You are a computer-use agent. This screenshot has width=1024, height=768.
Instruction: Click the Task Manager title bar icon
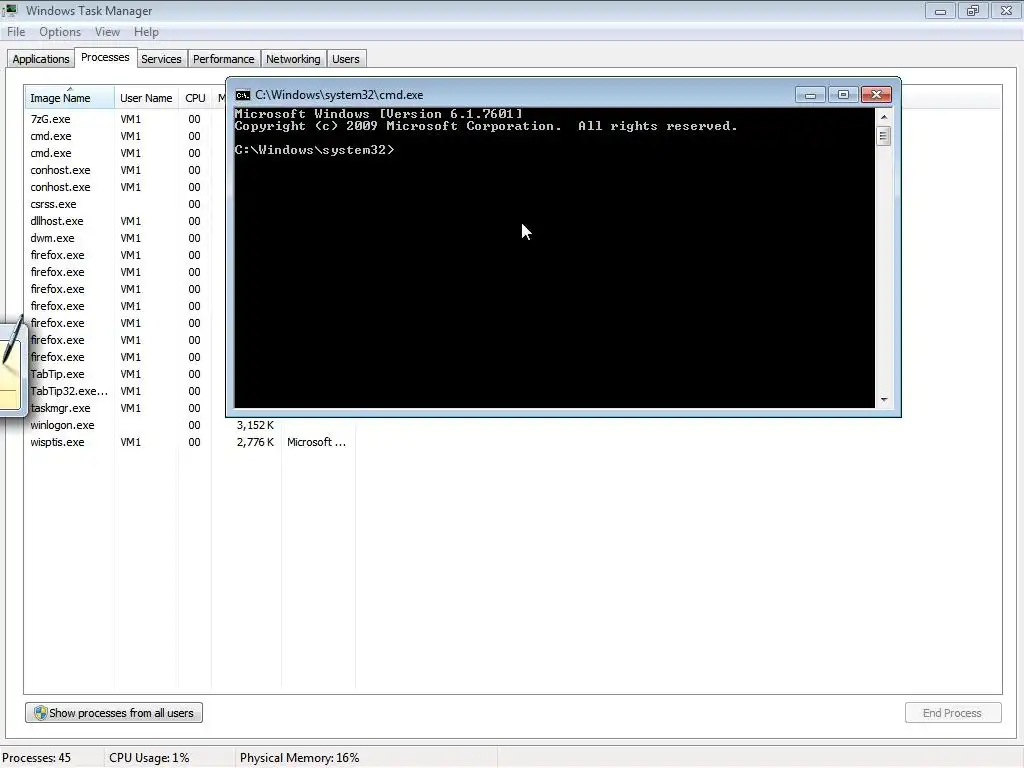pos(10,10)
